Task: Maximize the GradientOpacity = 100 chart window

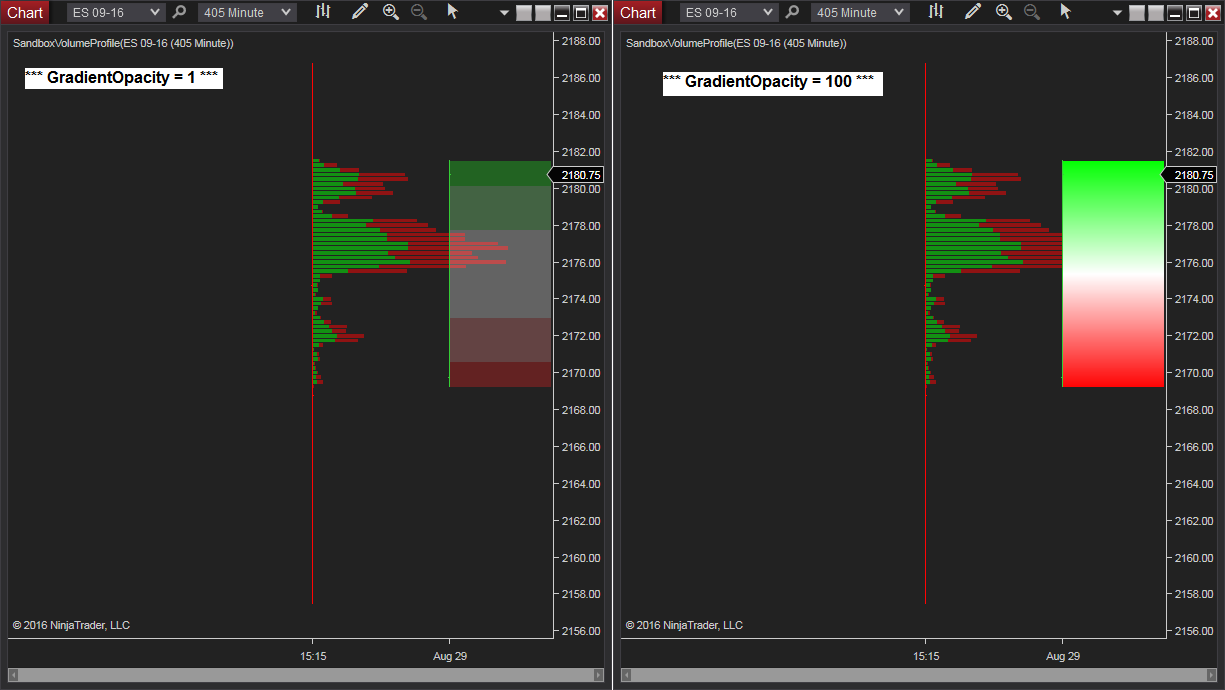Action: 1193,13
